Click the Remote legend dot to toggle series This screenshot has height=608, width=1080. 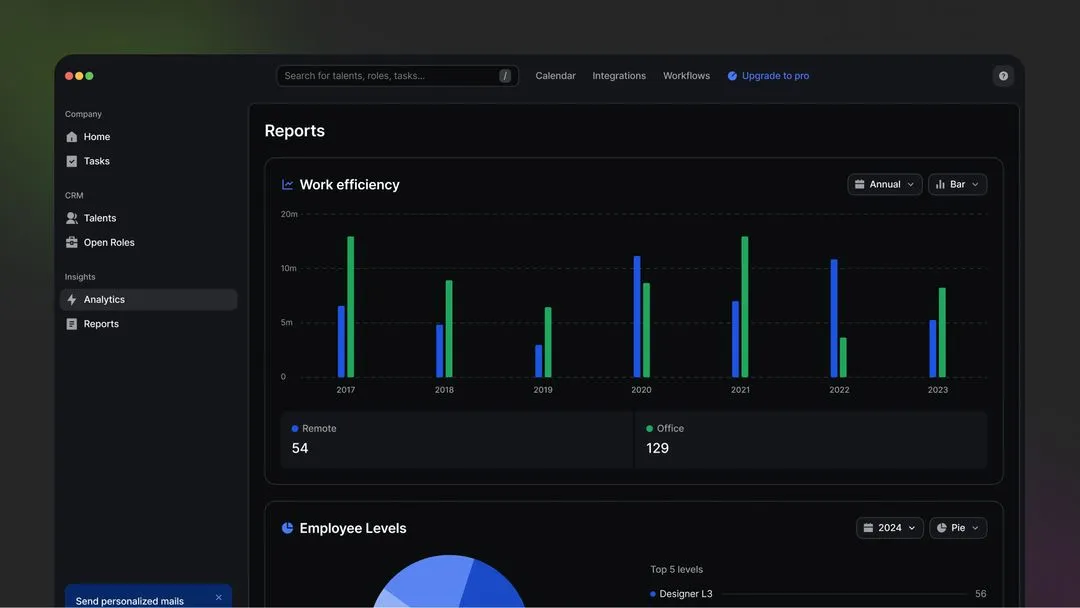pyautogui.click(x=295, y=428)
